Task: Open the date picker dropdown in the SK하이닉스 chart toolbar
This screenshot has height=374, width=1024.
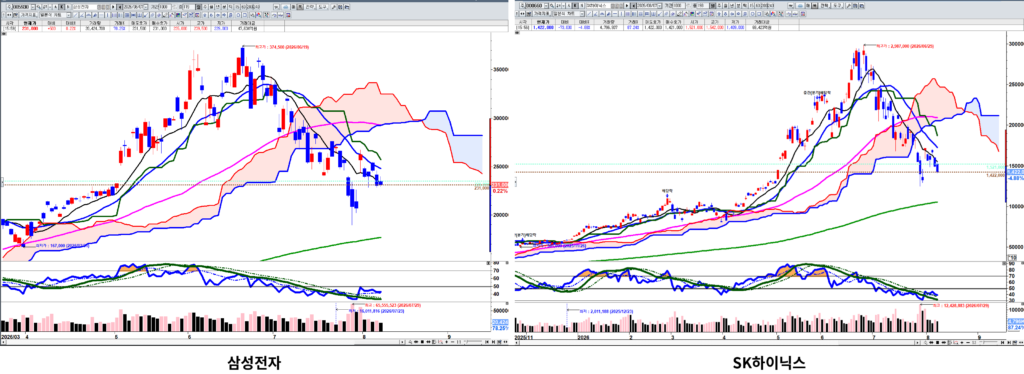Action: point(660,6)
